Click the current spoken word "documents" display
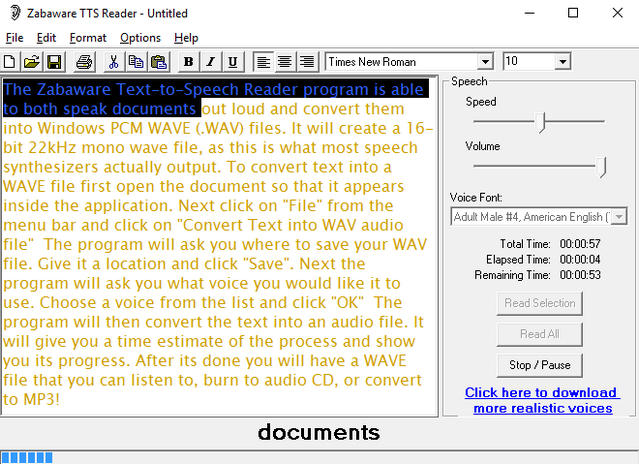This screenshot has height=464, width=639. [x=319, y=432]
